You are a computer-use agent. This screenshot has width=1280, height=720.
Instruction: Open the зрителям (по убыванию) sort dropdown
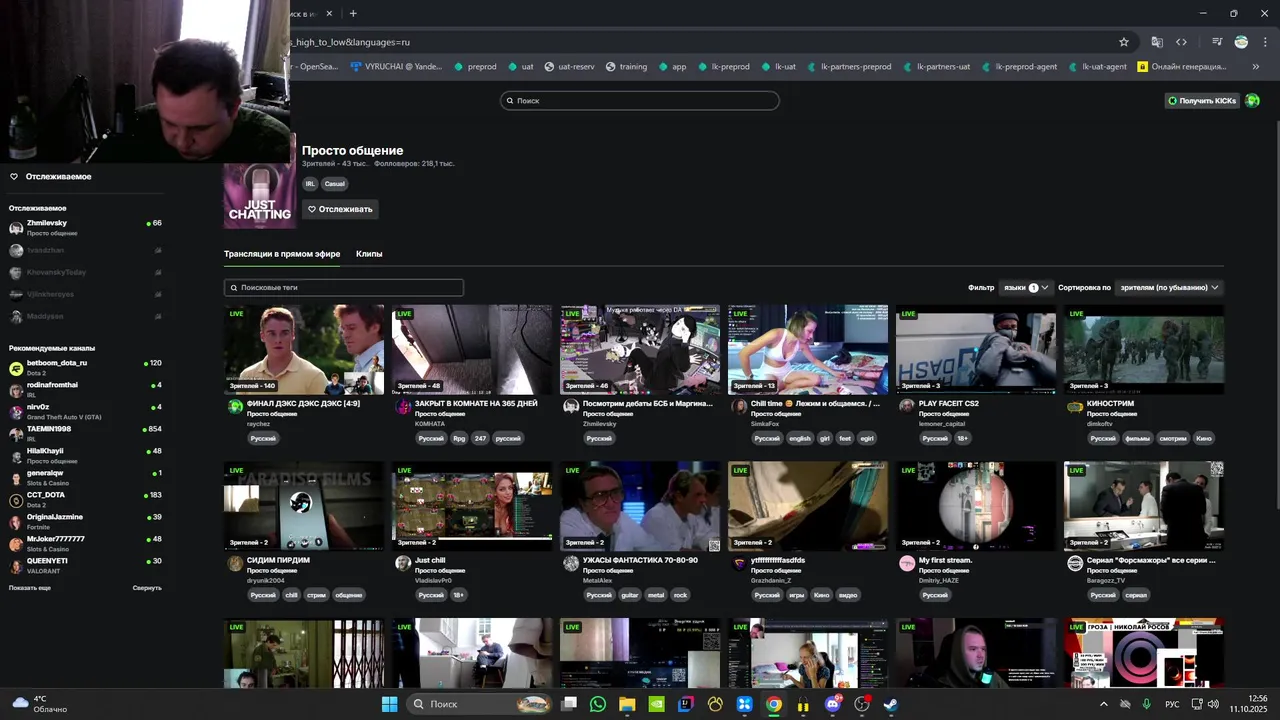click(x=1169, y=287)
